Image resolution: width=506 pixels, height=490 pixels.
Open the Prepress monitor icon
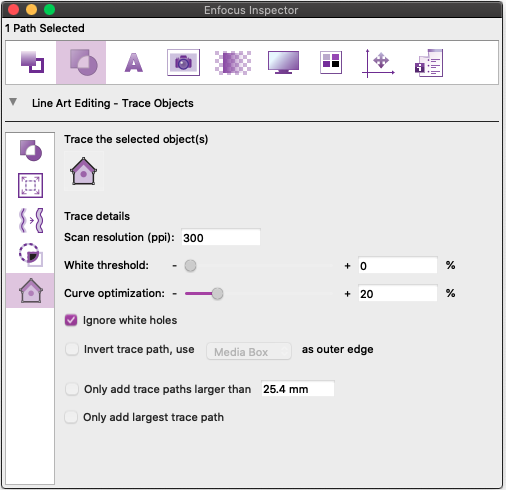[x=283, y=62]
